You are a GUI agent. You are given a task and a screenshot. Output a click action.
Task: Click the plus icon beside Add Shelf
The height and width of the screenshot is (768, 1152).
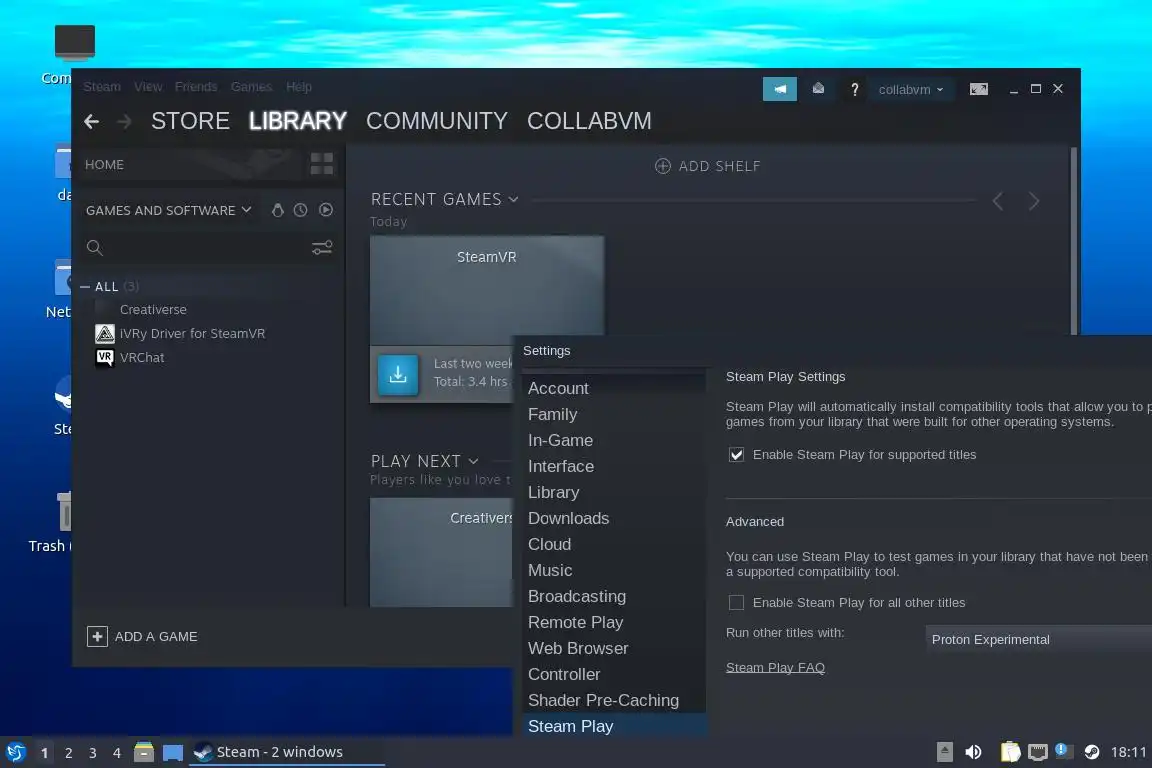pyautogui.click(x=663, y=166)
